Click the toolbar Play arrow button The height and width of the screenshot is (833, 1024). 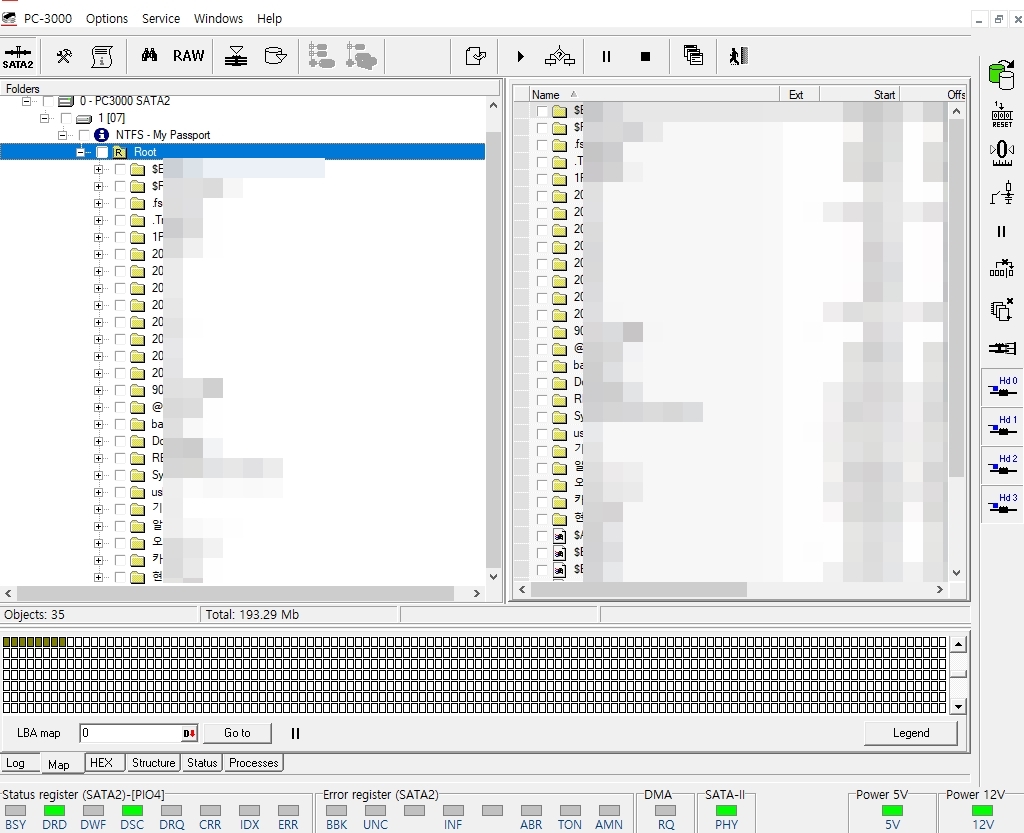click(520, 57)
